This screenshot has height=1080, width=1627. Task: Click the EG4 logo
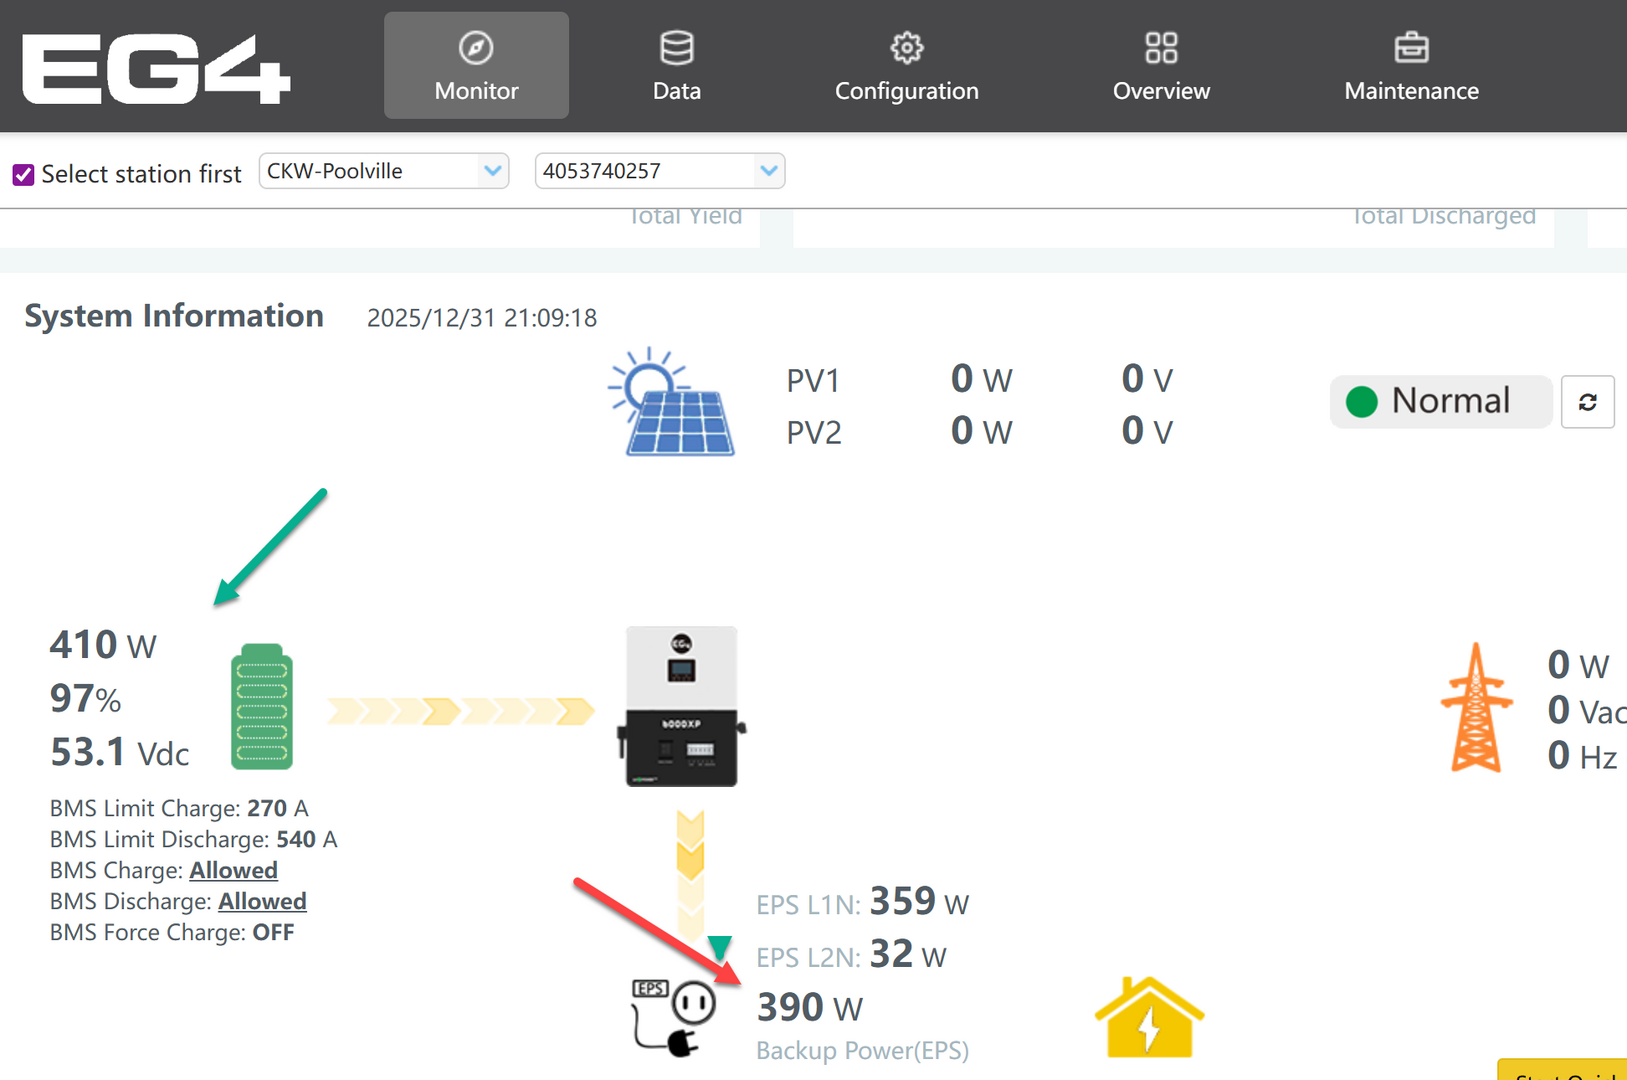pyautogui.click(x=156, y=68)
